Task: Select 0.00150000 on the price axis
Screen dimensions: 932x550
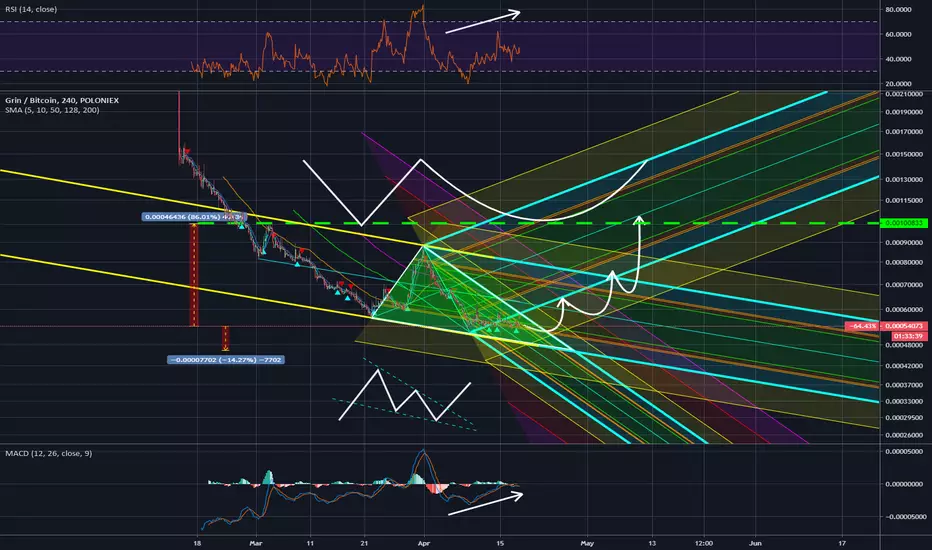Action: (904, 155)
